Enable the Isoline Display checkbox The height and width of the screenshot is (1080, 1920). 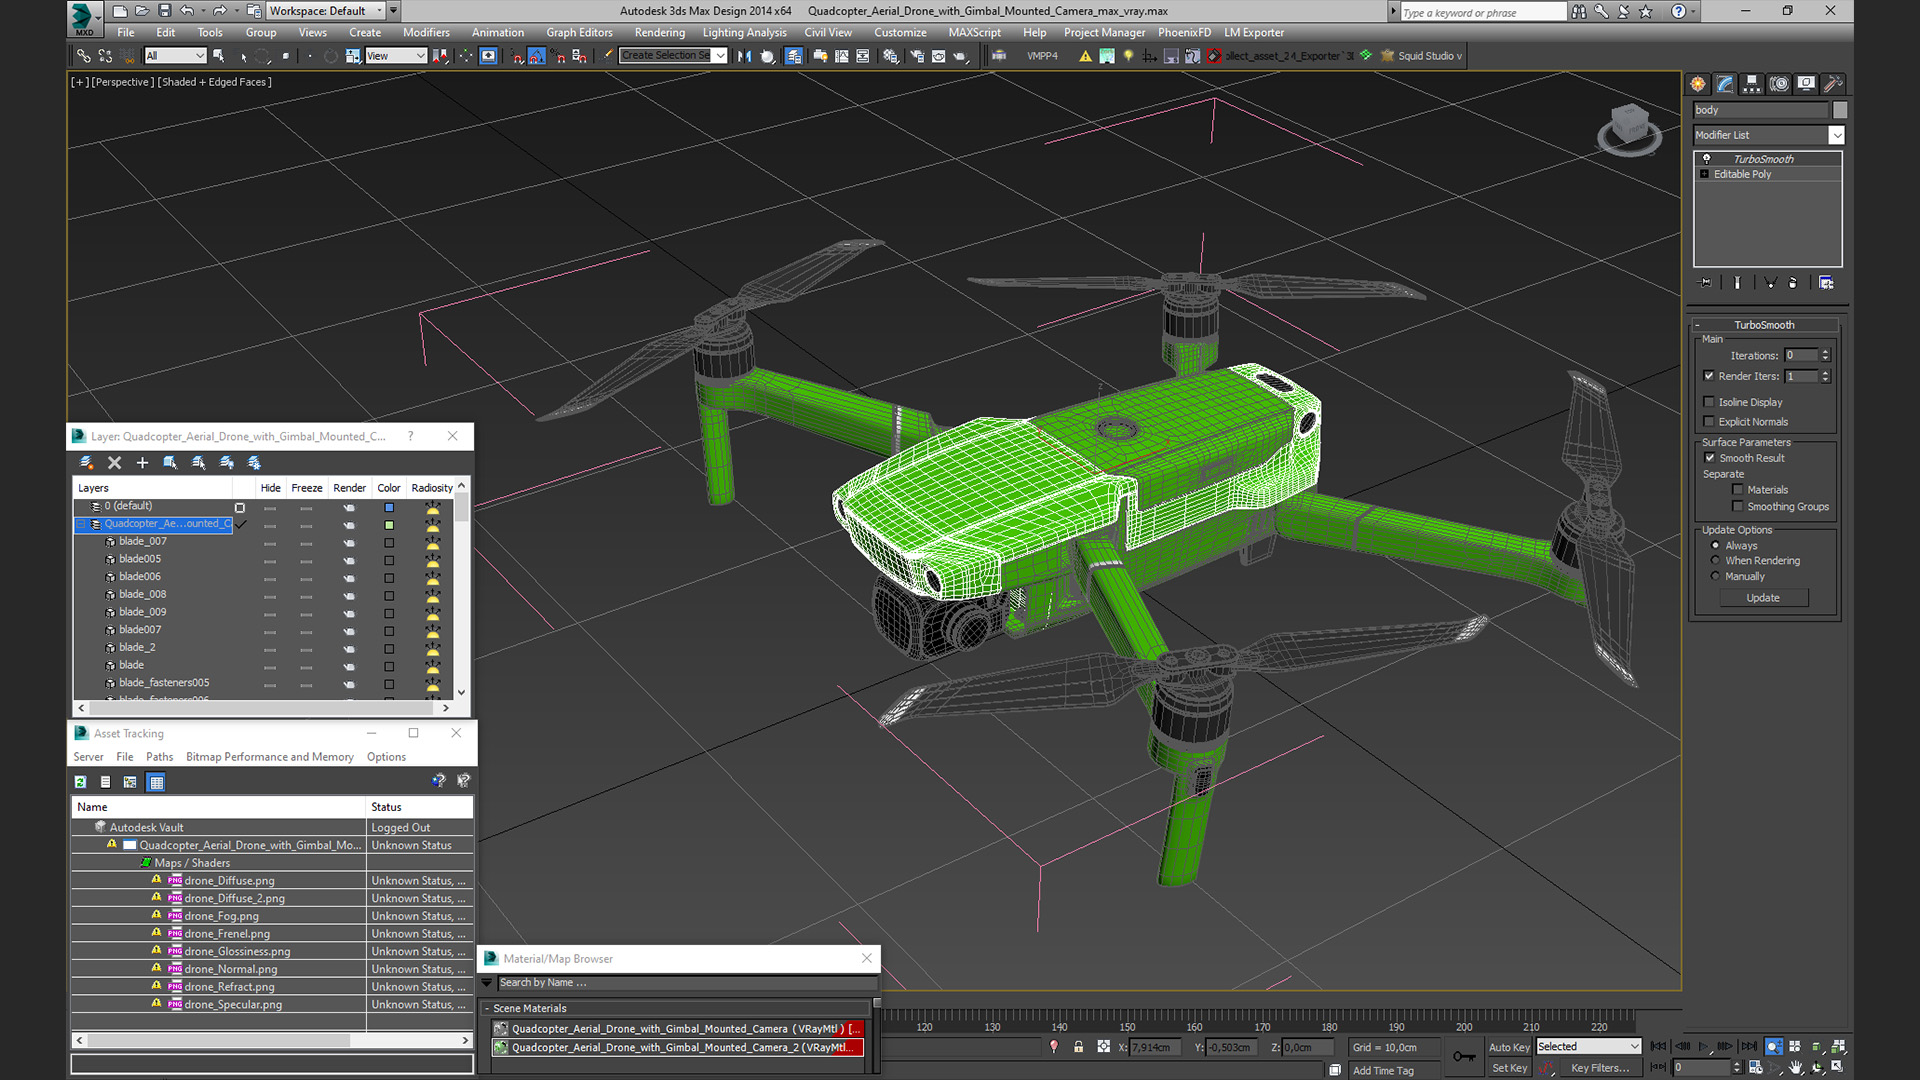point(1709,402)
